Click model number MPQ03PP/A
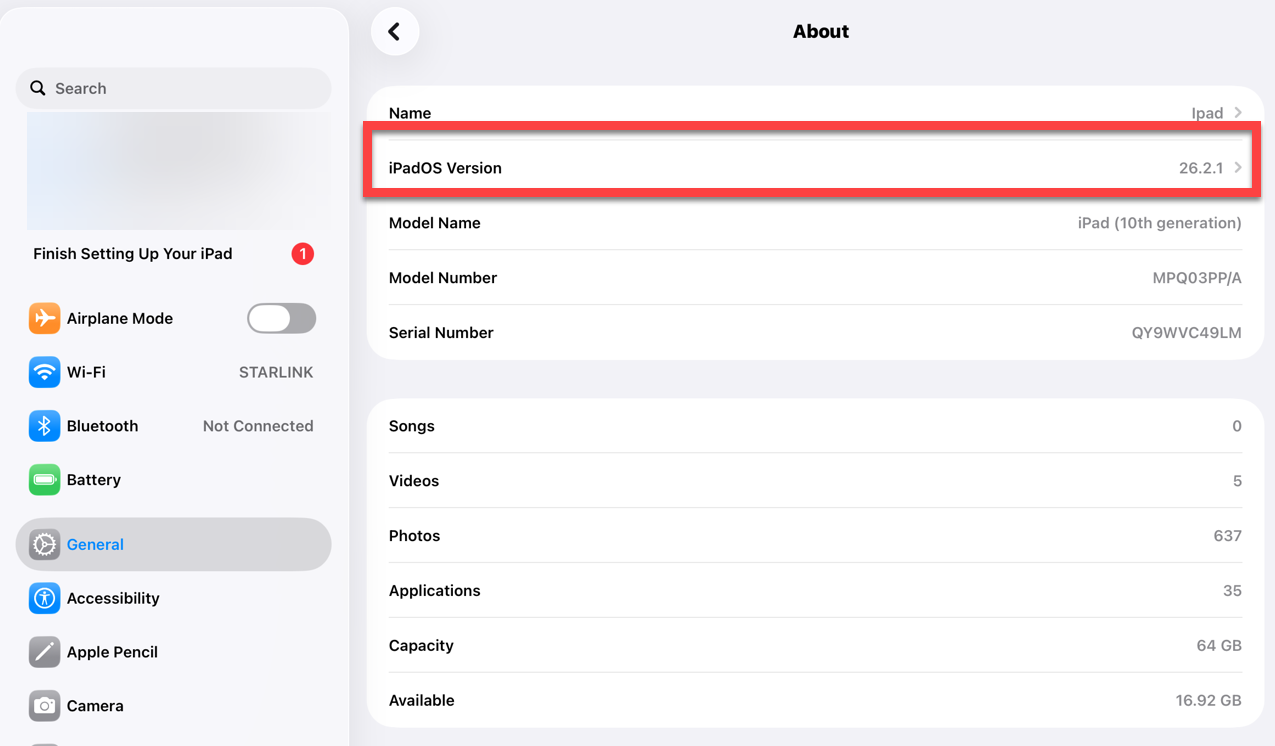 click(x=1197, y=278)
